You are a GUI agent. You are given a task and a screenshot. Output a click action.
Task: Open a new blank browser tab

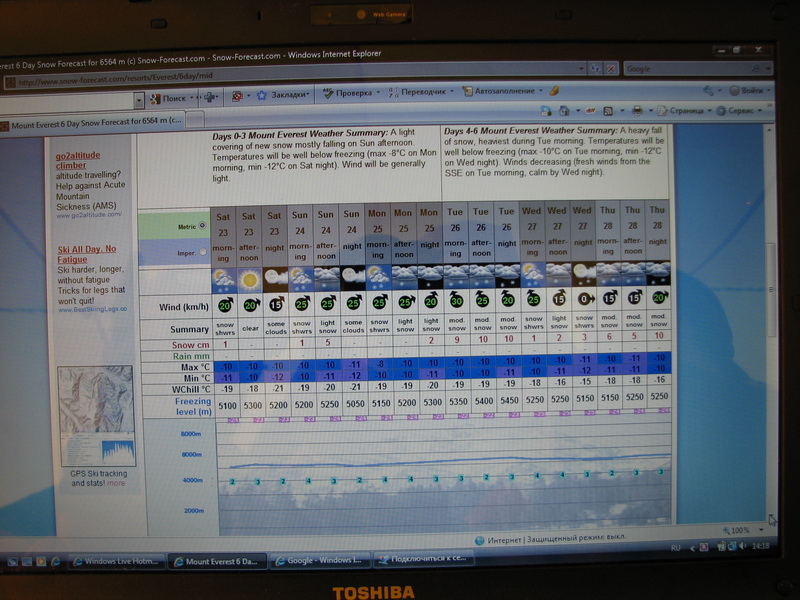[x=195, y=119]
